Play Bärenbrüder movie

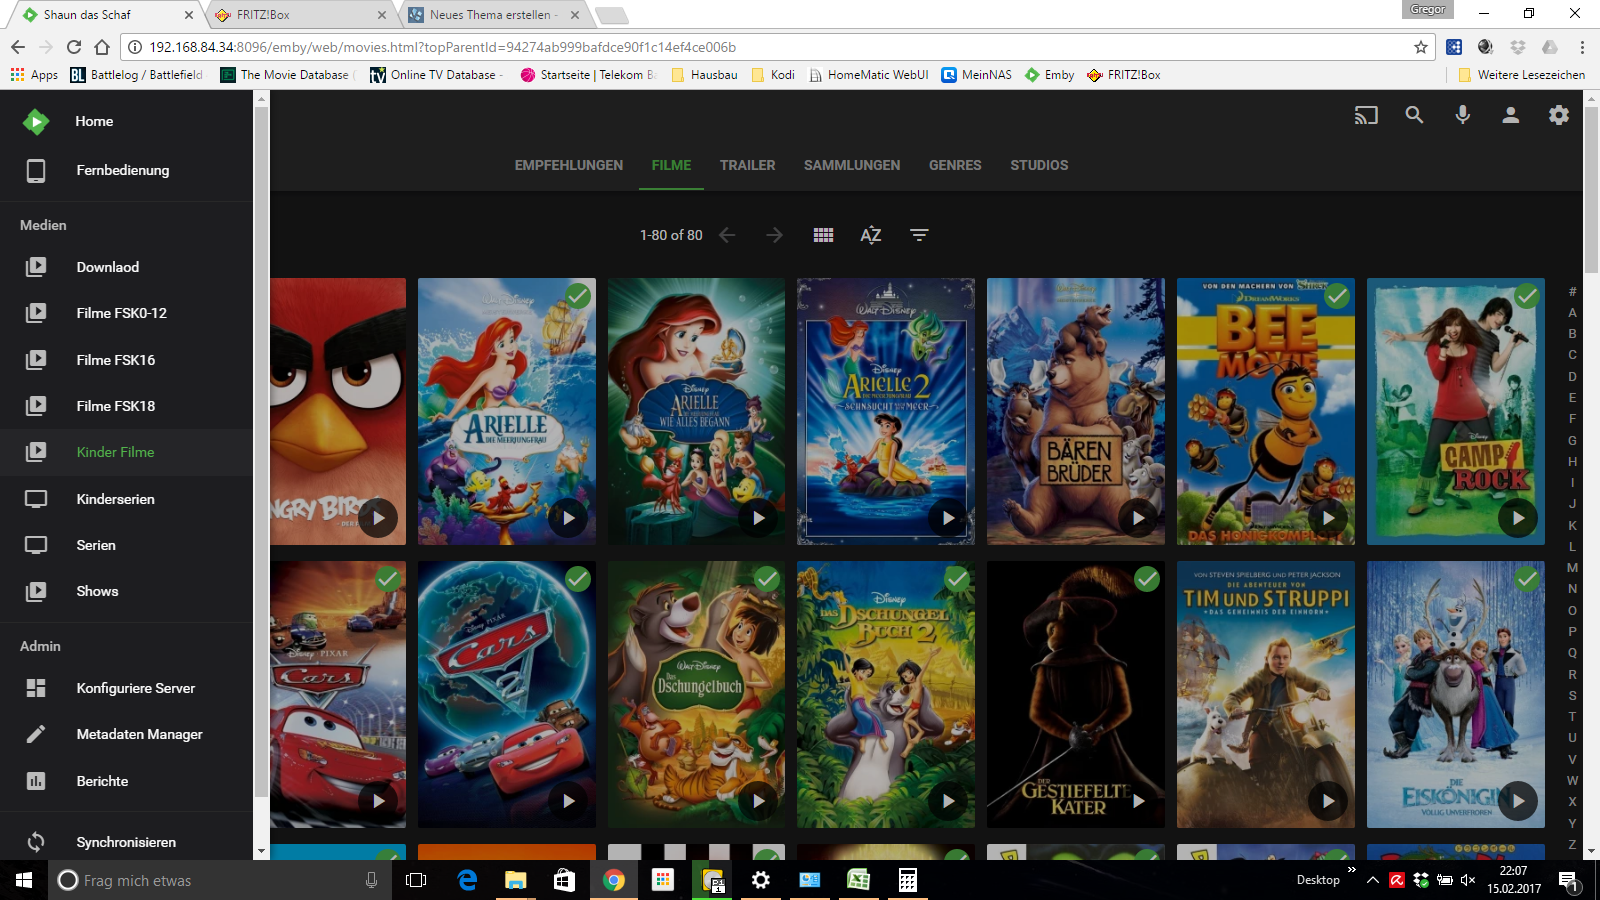click(1138, 518)
